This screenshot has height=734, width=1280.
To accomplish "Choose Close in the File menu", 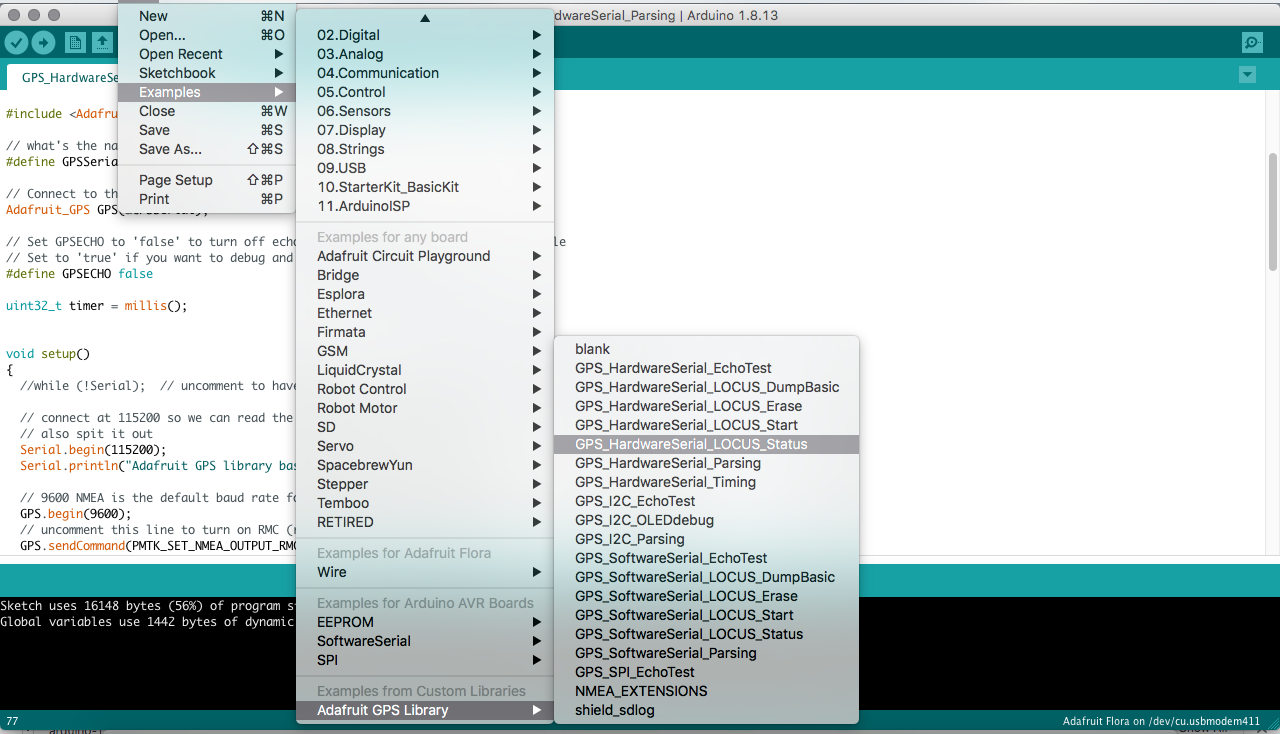I will click(x=207, y=111).
